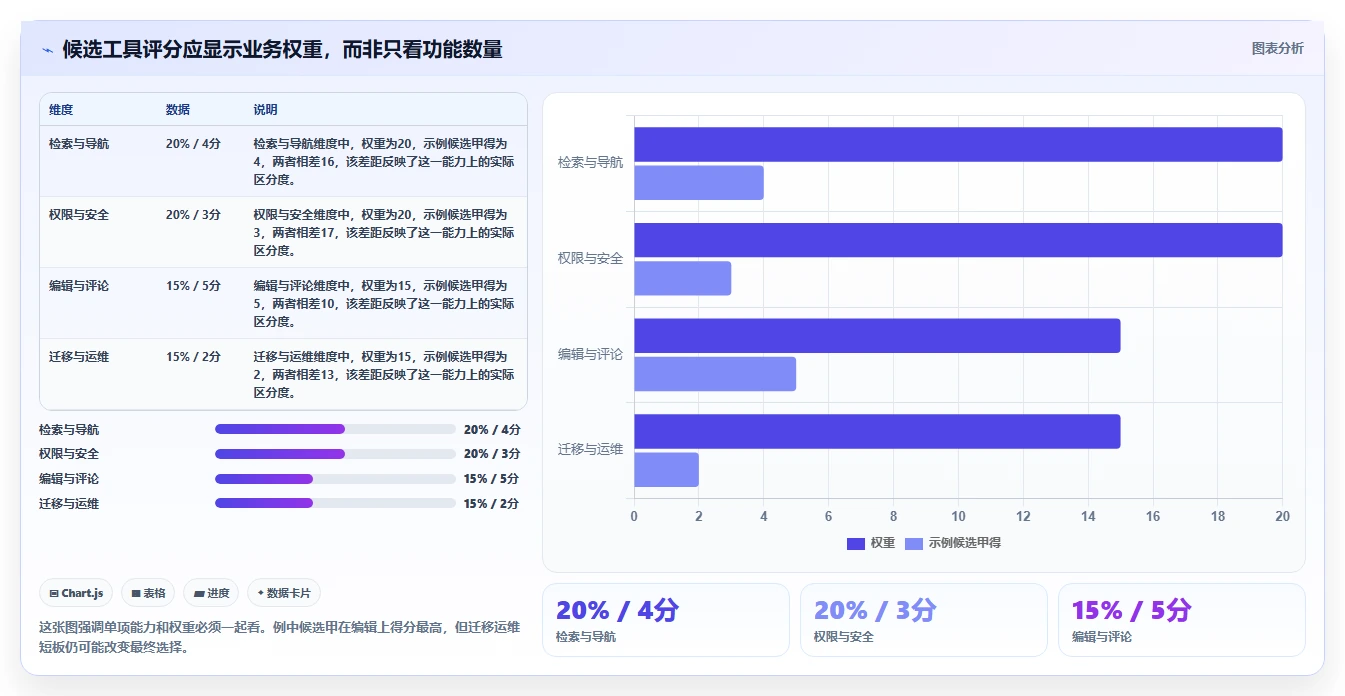Click chart y-axis label 编辑与评论
This screenshot has height=696, width=1345.
pos(590,354)
